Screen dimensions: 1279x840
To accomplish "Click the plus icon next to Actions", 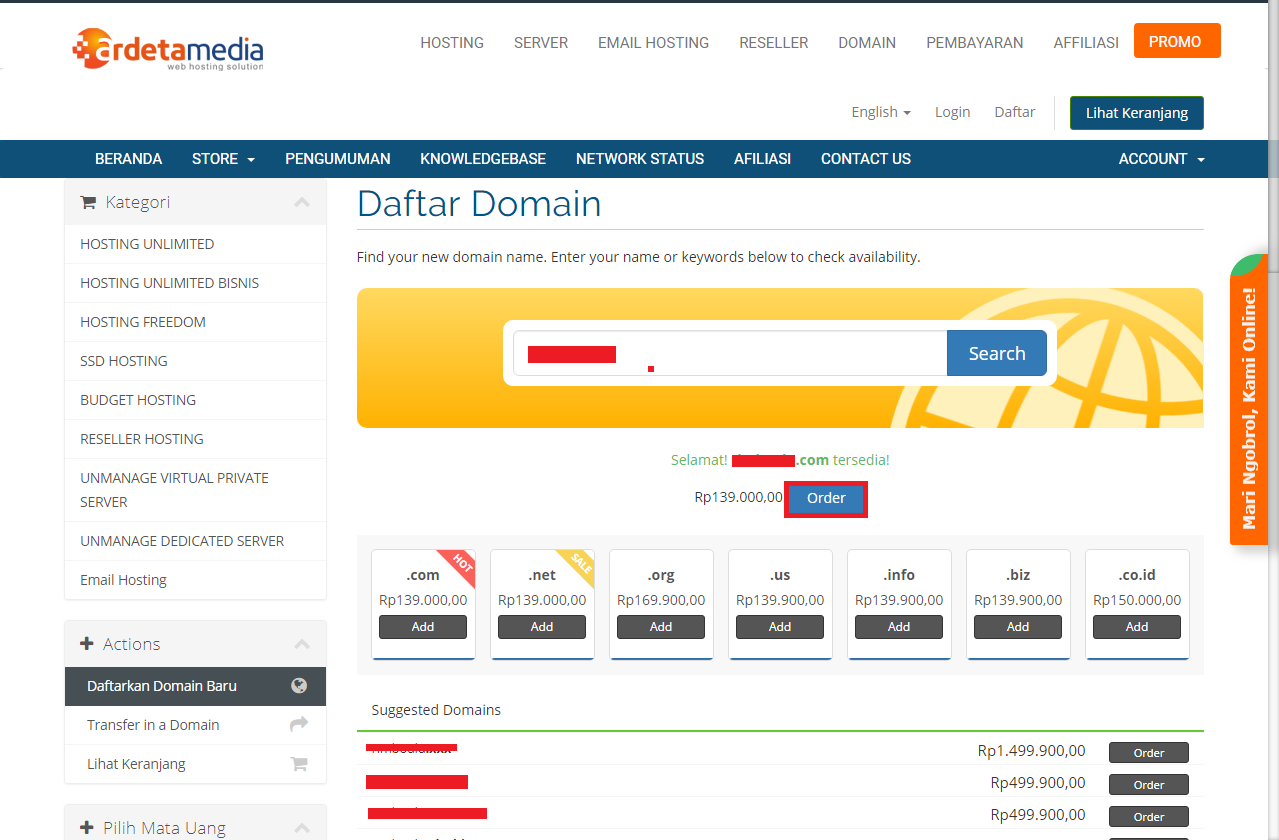I will (x=87, y=644).
